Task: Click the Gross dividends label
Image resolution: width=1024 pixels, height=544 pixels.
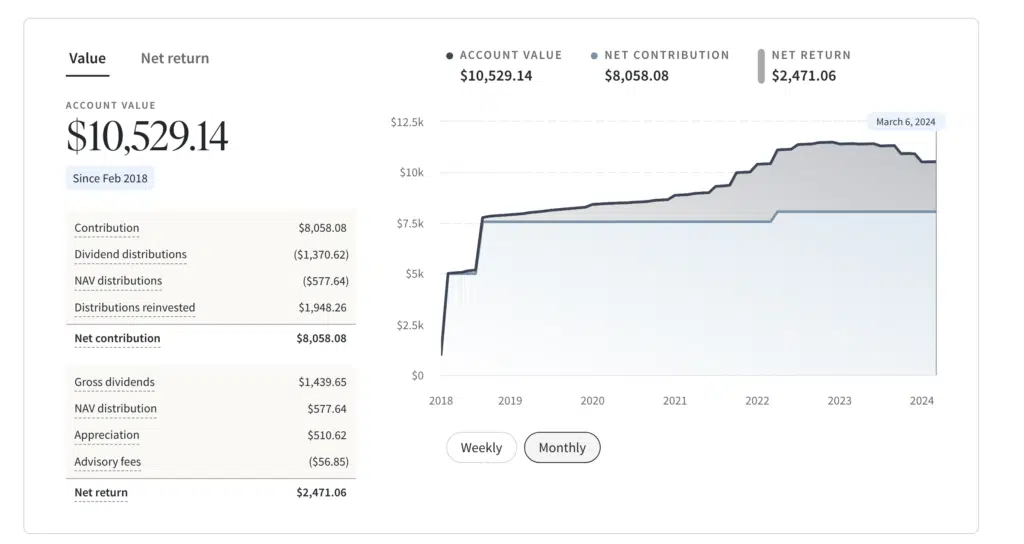Action: coord(114,382)
